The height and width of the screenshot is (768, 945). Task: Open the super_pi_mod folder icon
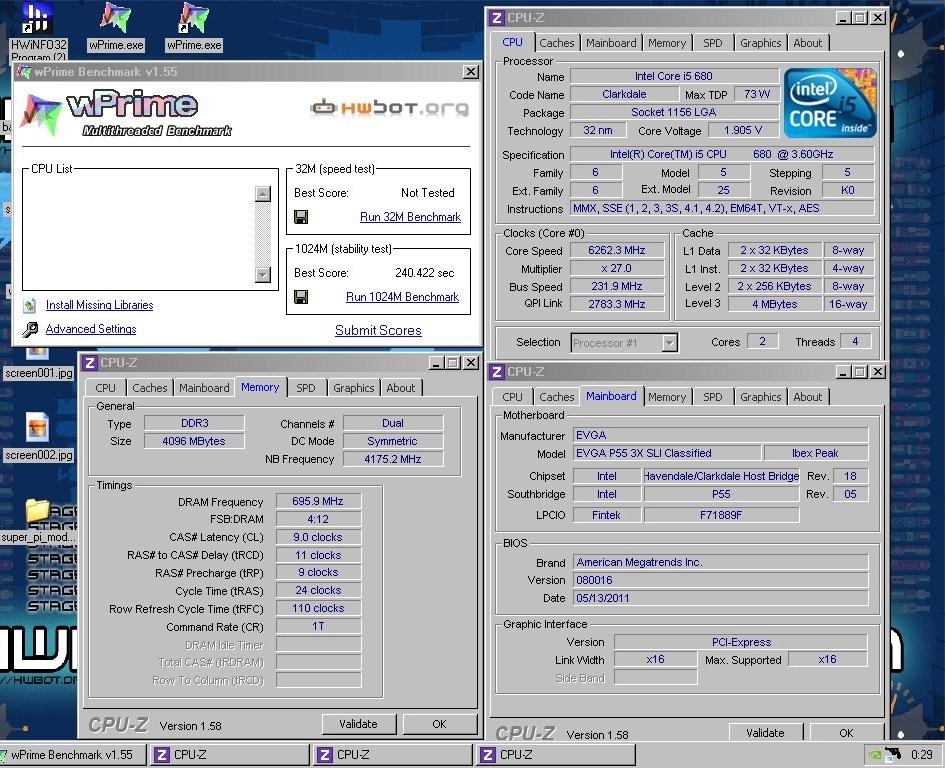click(37, 510)
